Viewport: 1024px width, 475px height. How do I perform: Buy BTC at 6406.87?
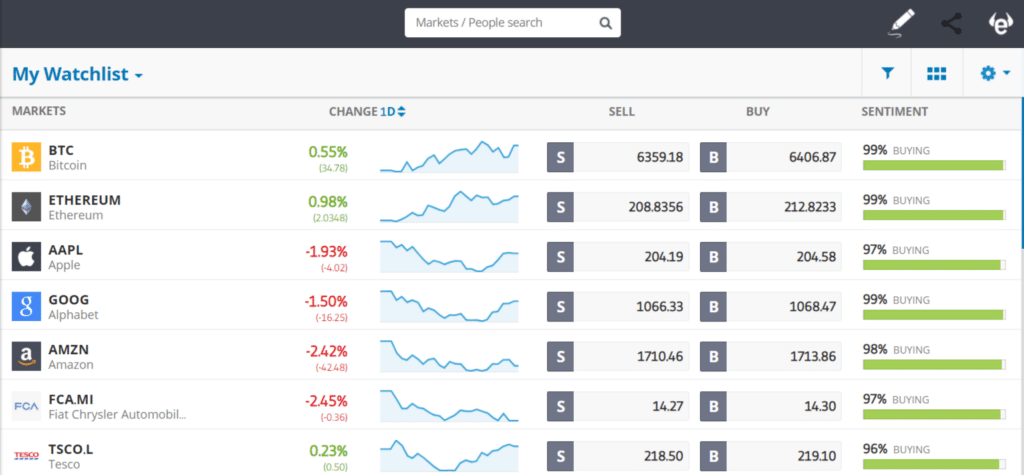pos(771,157)
